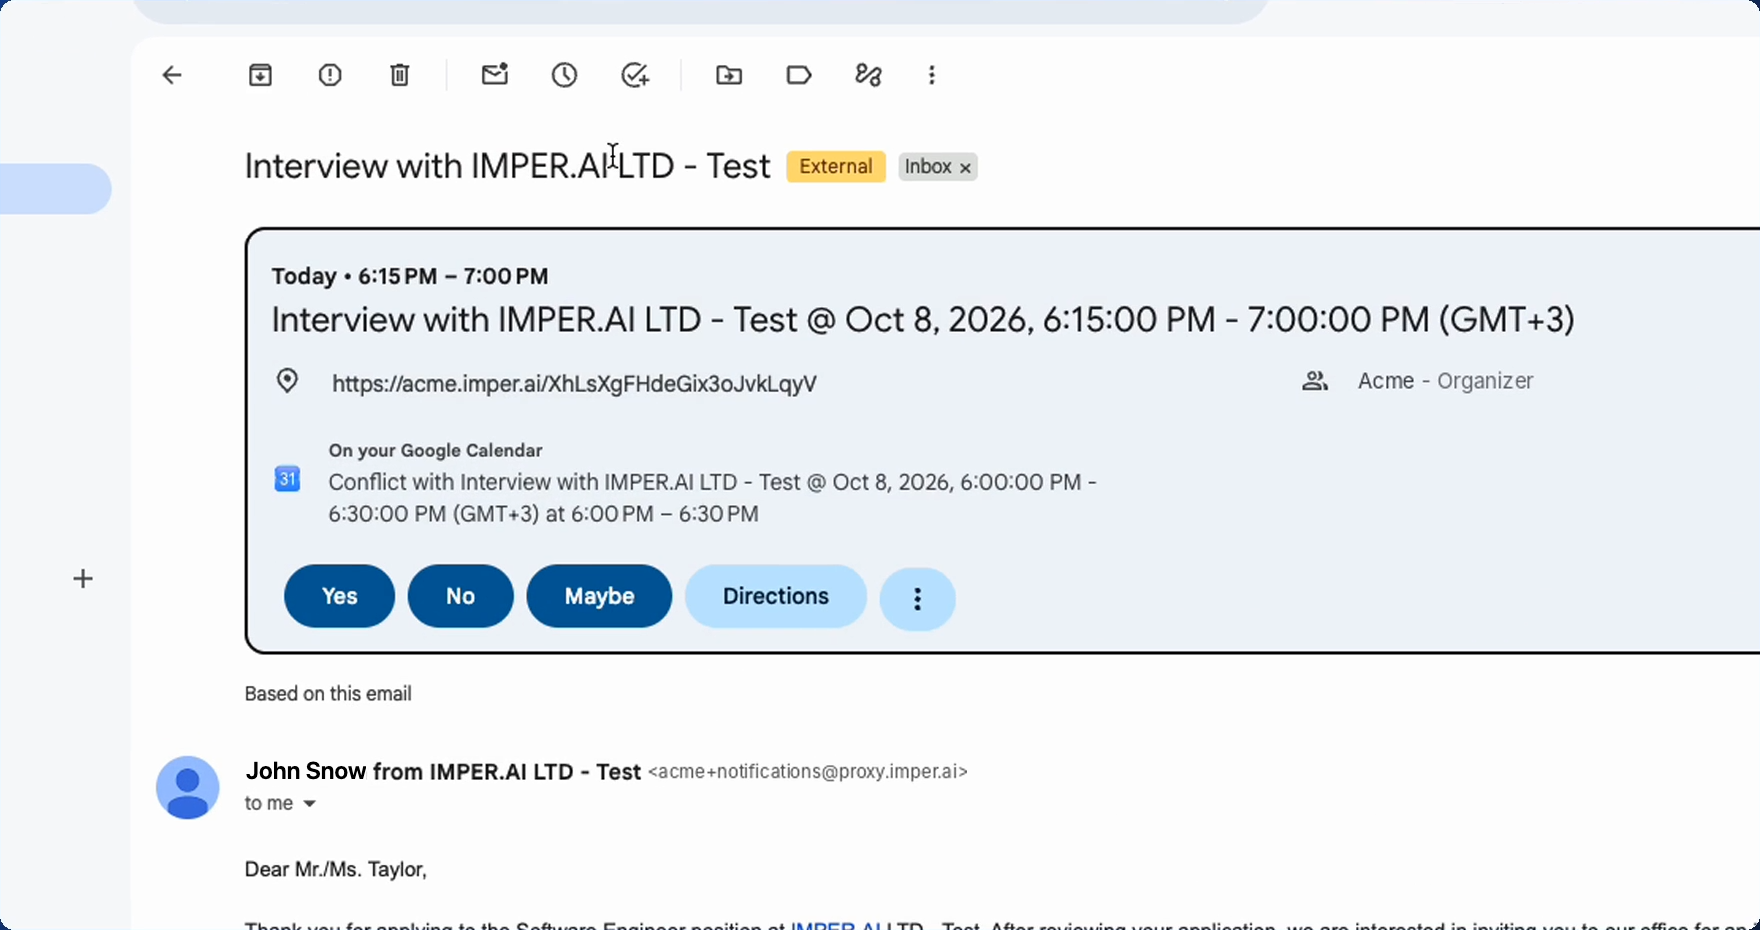Open more options in email toolbar
The width and height of the screenshot is (1760, 930).
point(932,75)
